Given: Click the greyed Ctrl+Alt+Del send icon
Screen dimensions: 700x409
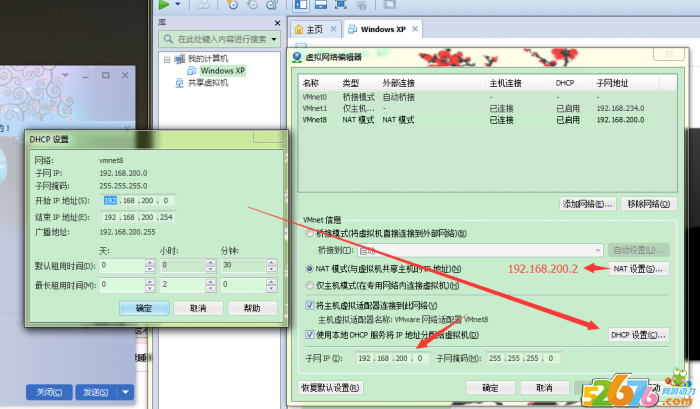Looking at the screenshot, I should click(204, 4).
